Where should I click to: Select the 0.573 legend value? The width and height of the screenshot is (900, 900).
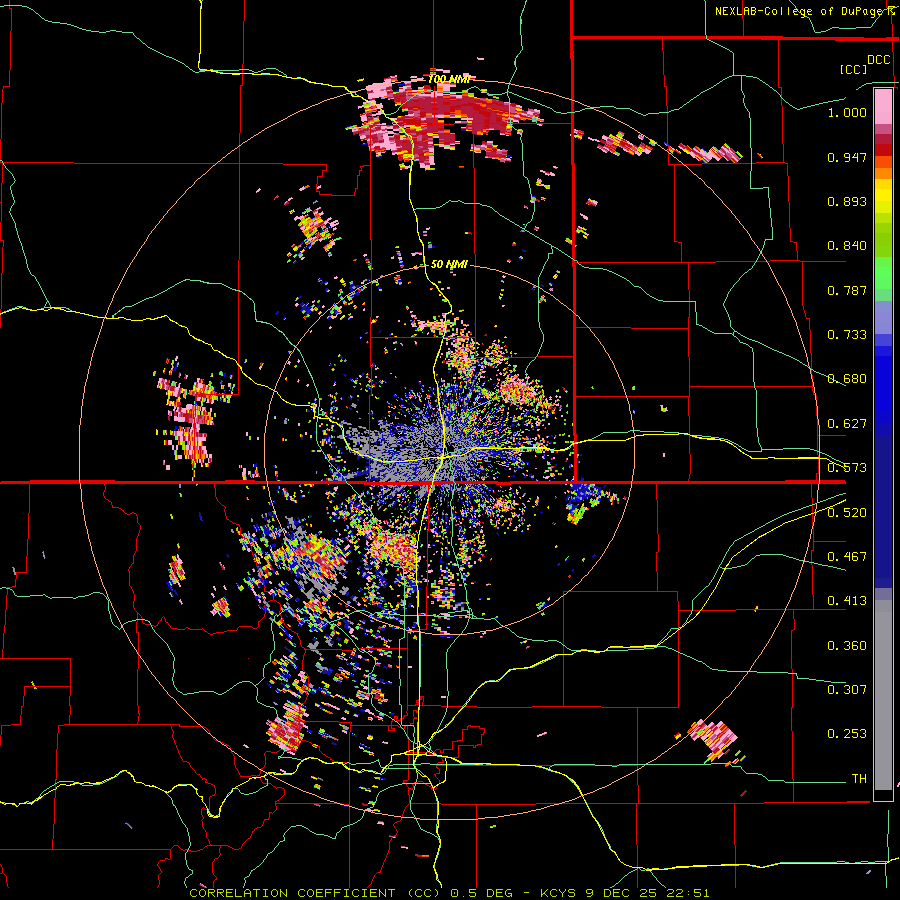tap(847, 468)
